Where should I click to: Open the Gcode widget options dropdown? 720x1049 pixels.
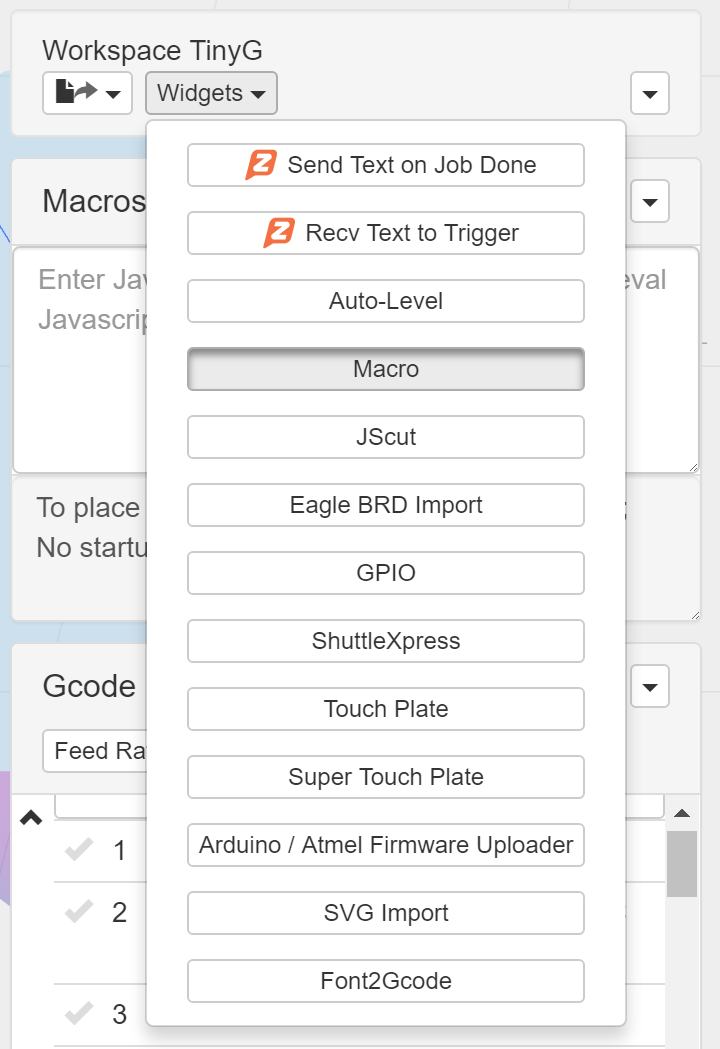coord(650,687)
